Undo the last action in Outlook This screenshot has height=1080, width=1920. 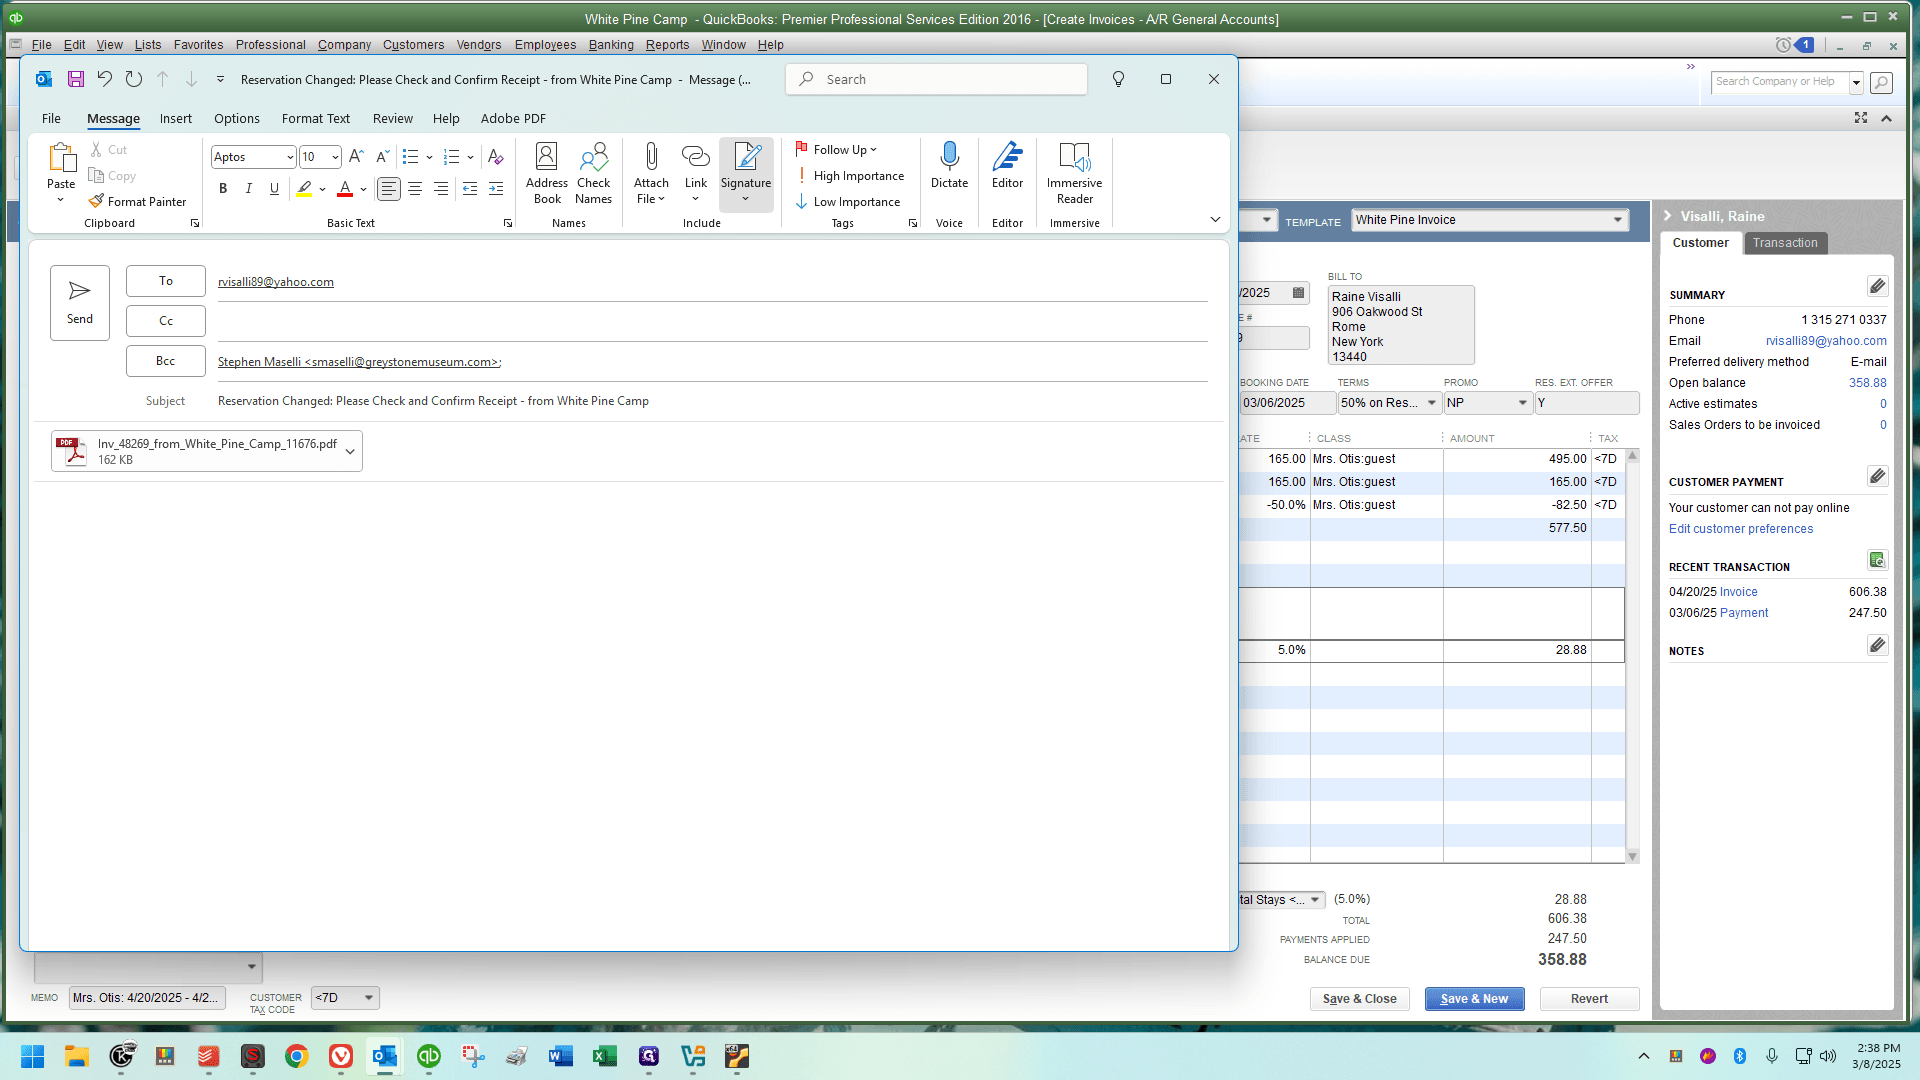(x=105, y=79)
